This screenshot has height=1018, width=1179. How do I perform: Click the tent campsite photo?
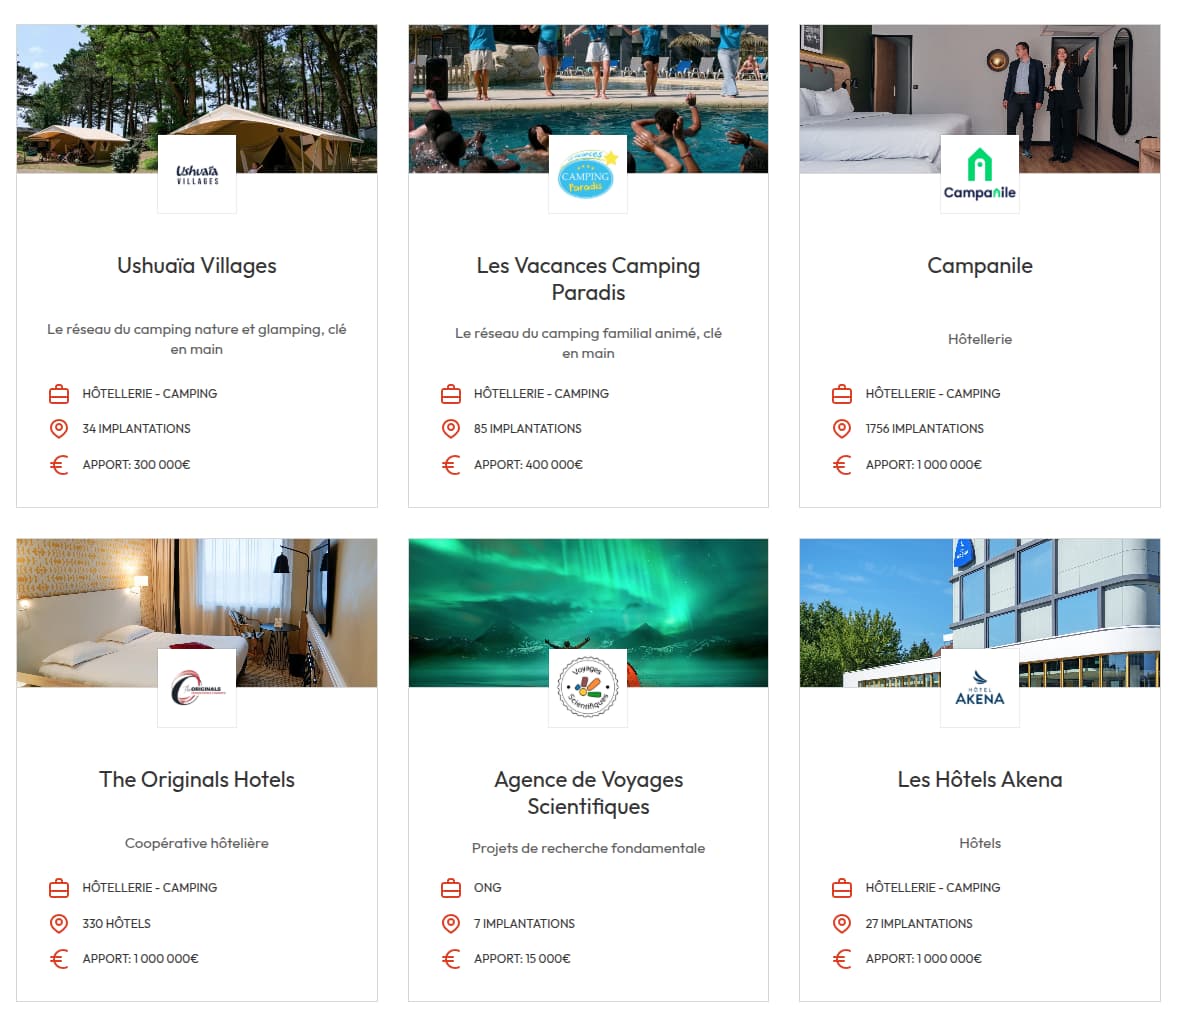(x=197, y=98)
